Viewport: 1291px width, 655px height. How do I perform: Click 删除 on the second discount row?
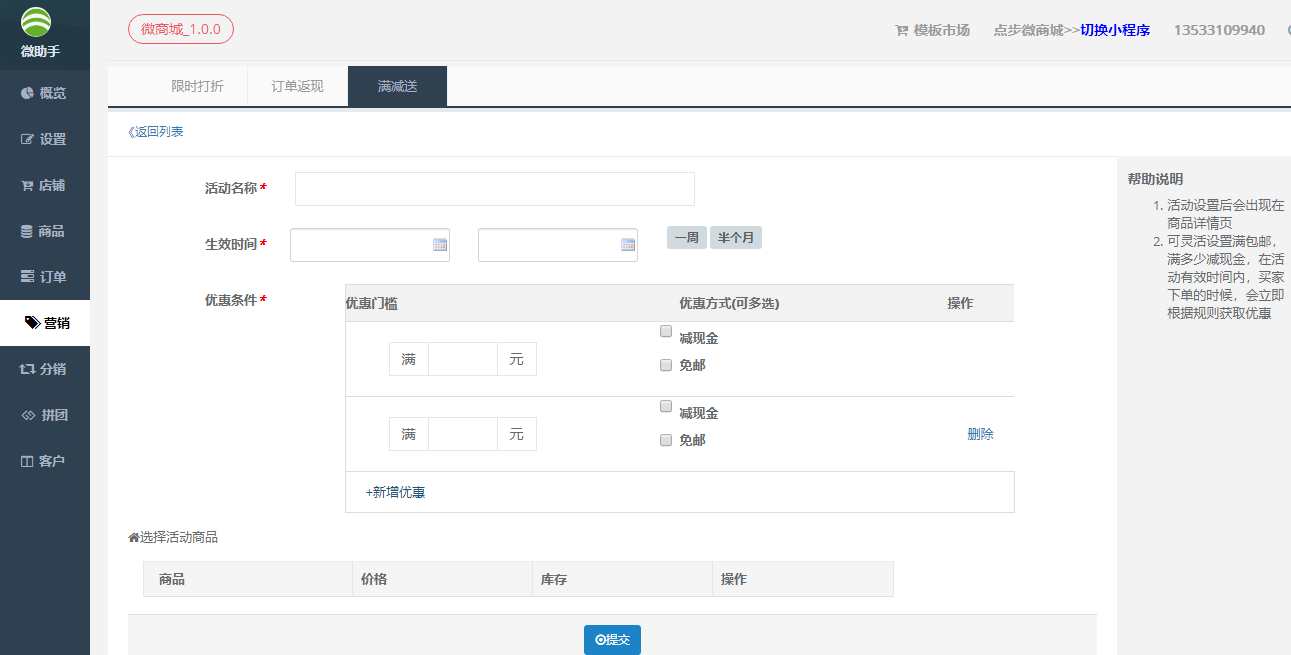pos(980,434)
